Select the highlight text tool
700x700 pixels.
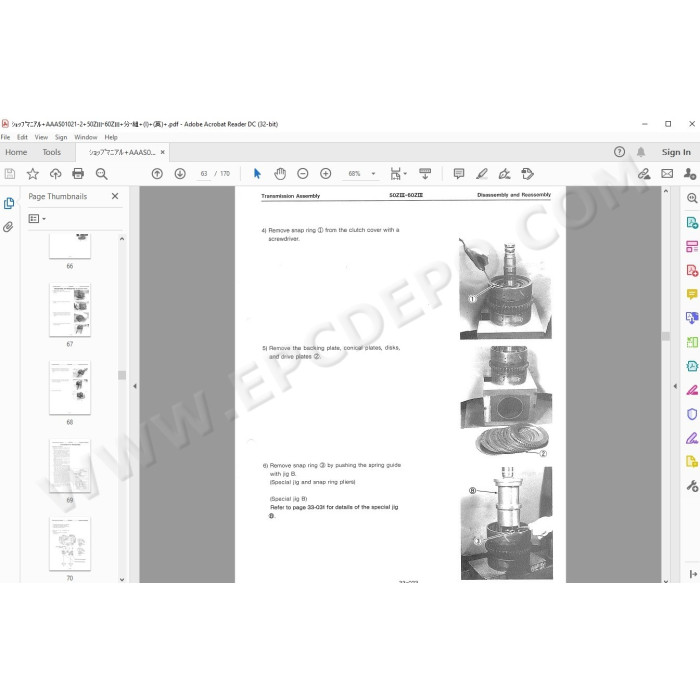[x=482, y=174]
